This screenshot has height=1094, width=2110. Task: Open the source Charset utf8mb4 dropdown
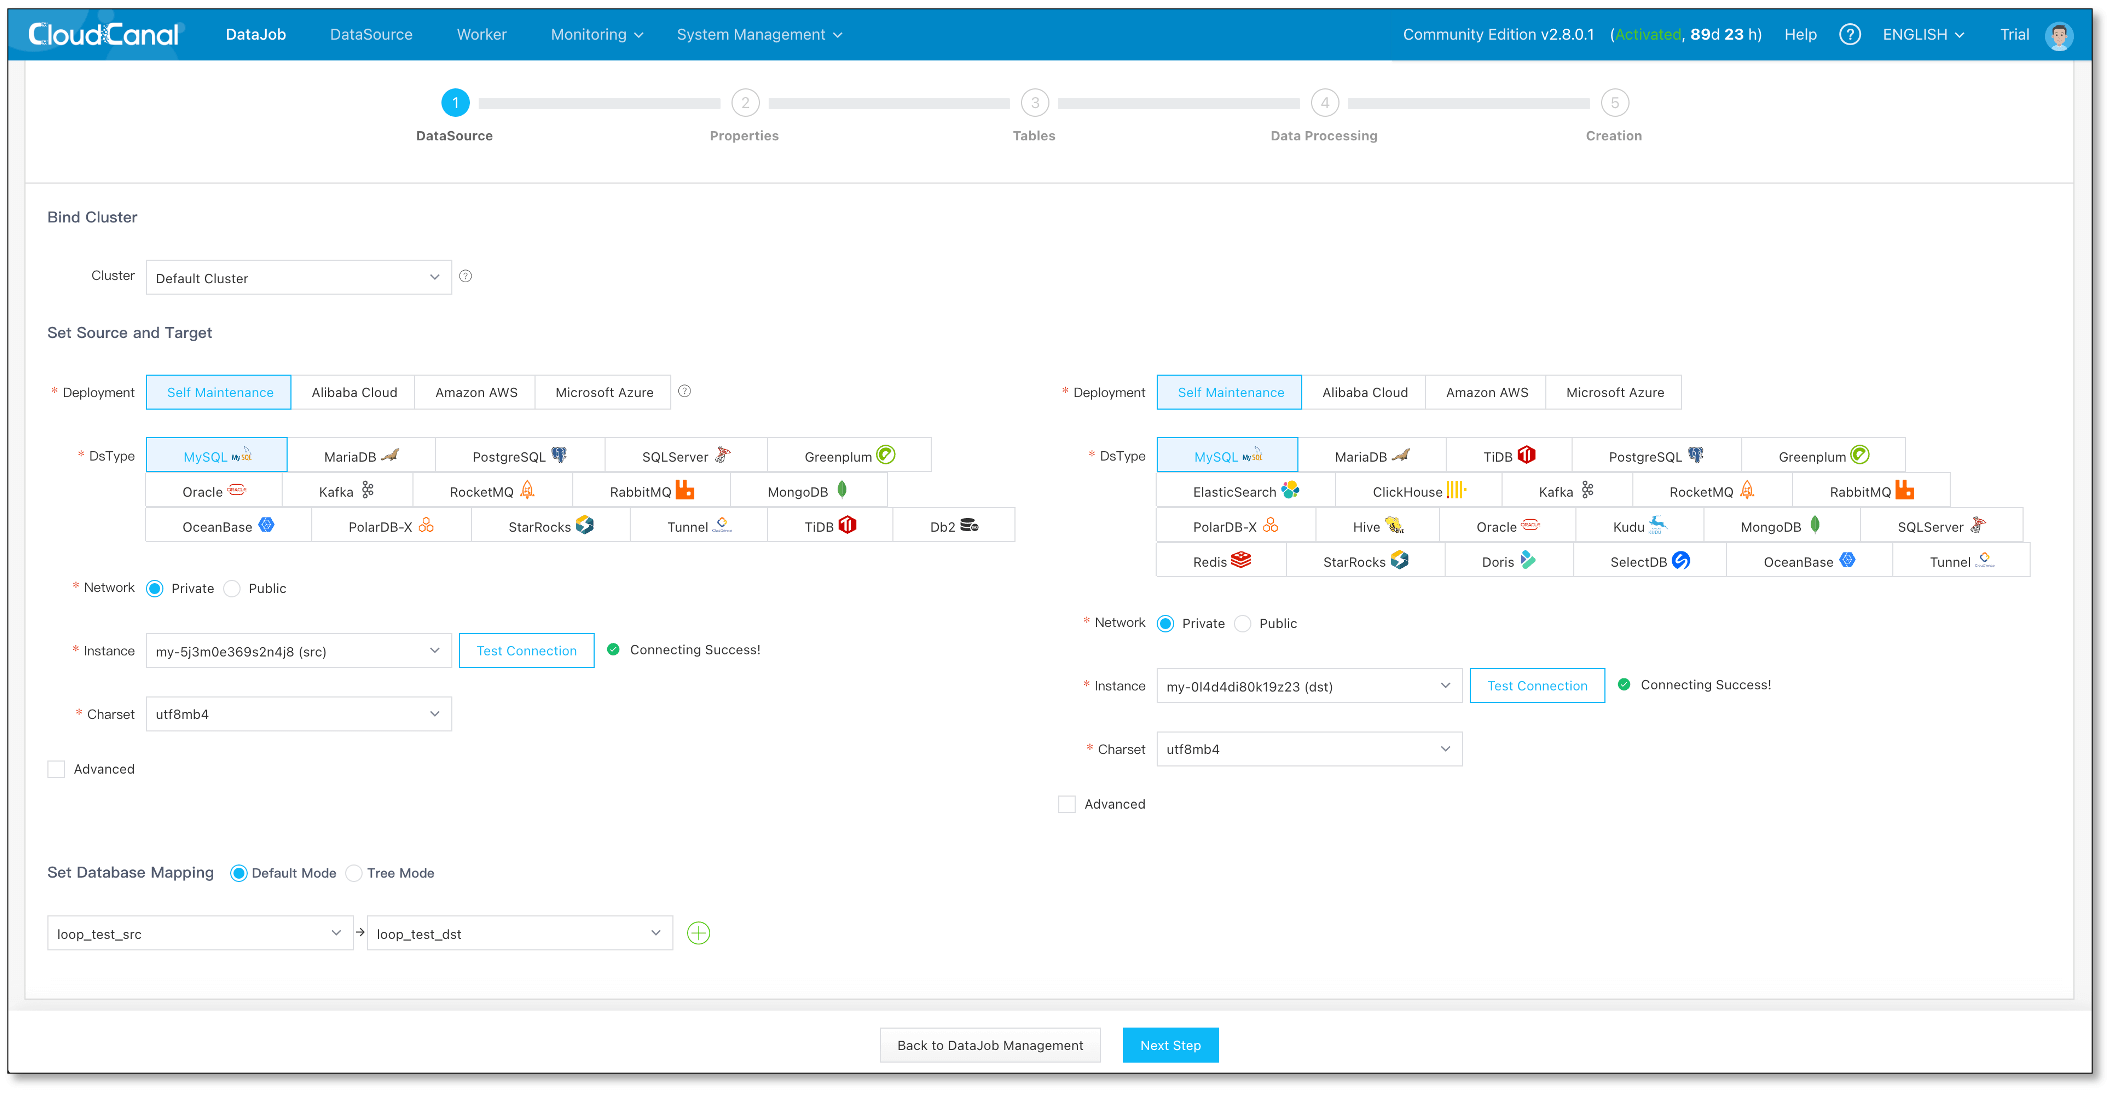pyautogui.click(x=298, y=714)
